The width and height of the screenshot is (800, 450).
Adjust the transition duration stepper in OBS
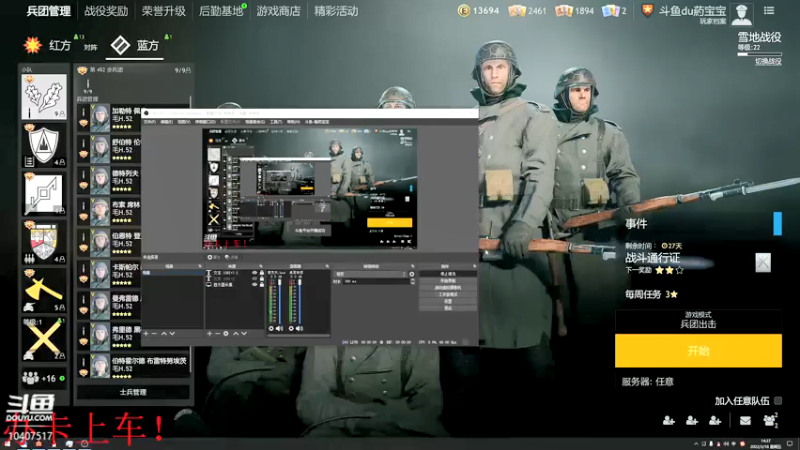tap(412, 281)
